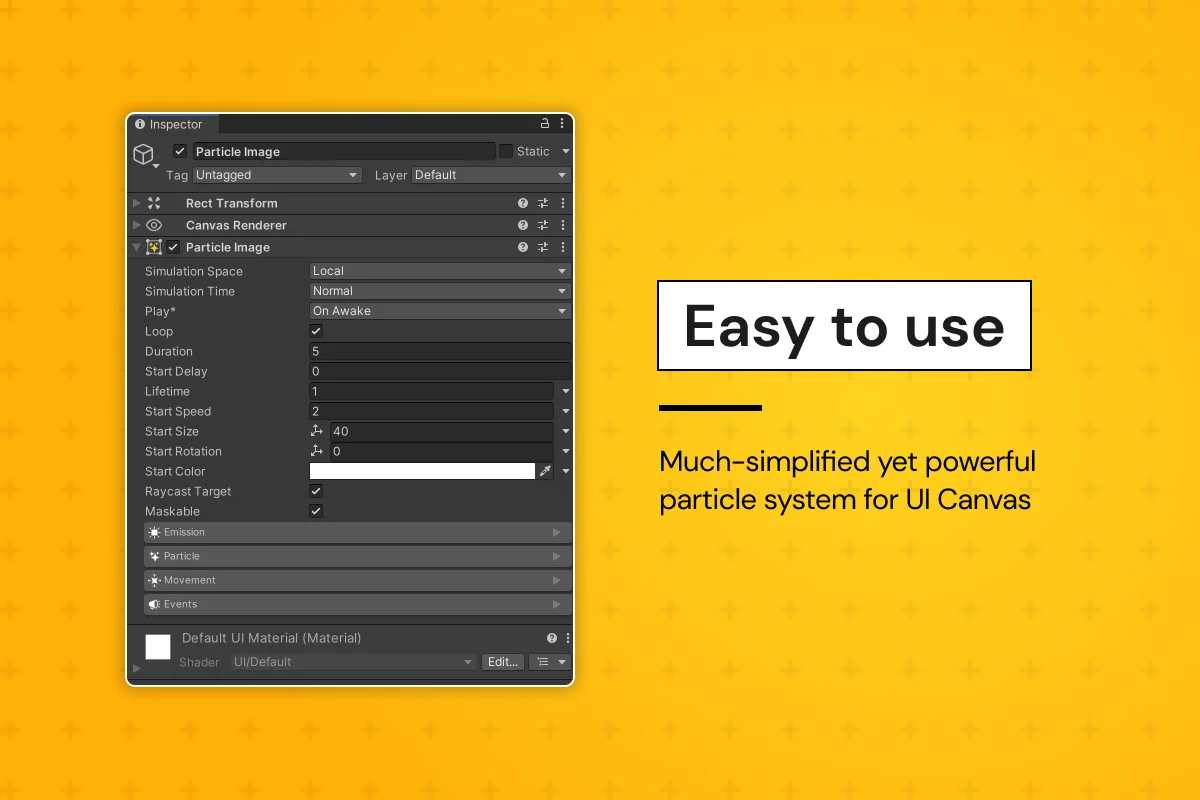
Task: Uncheck the Maskable checkbox
Action: (x=316, y=511)
